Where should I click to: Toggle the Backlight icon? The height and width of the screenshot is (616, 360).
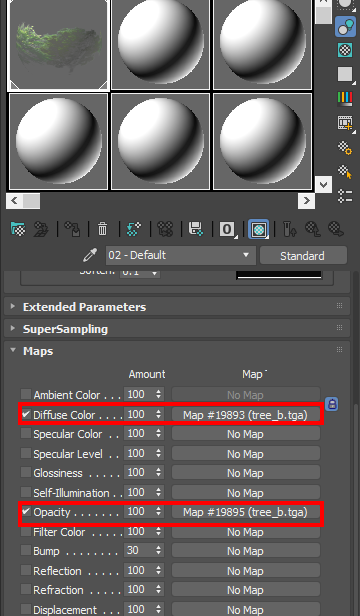tap(345, 27)
